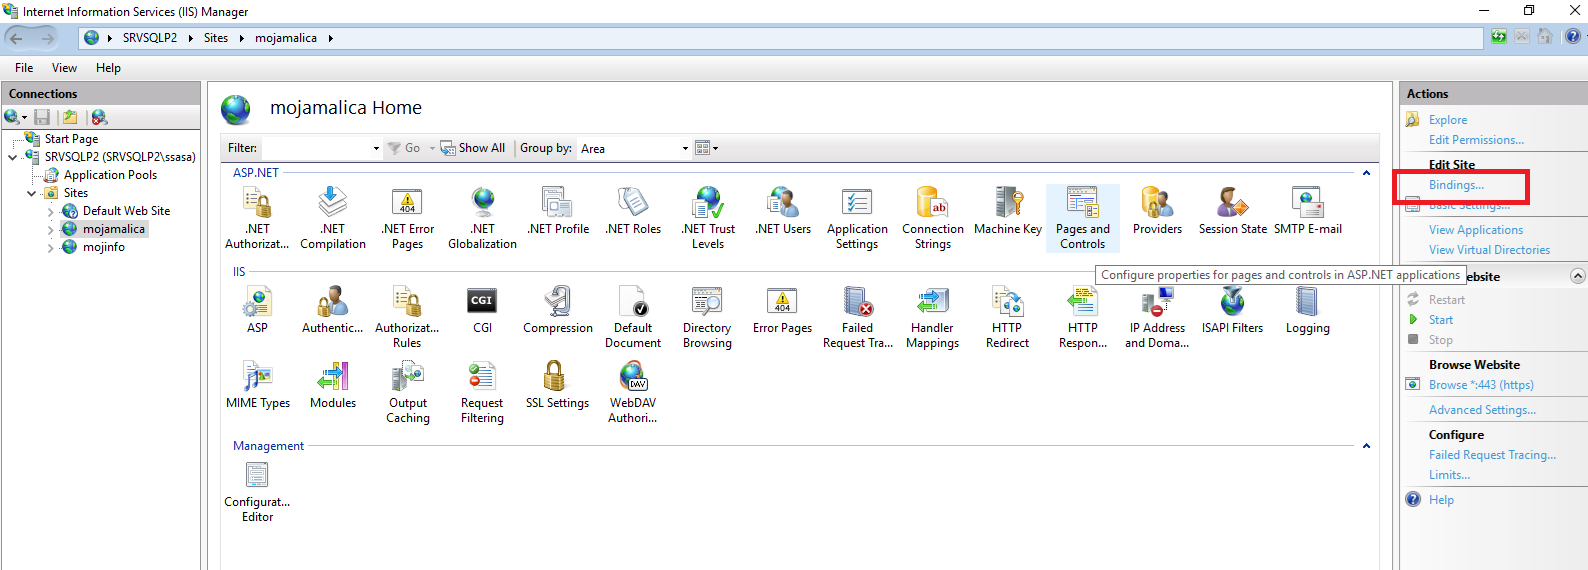Viewport: 1588px width, 570px height.
Task: Open the .NET Users feature
Action: (783, 210)
